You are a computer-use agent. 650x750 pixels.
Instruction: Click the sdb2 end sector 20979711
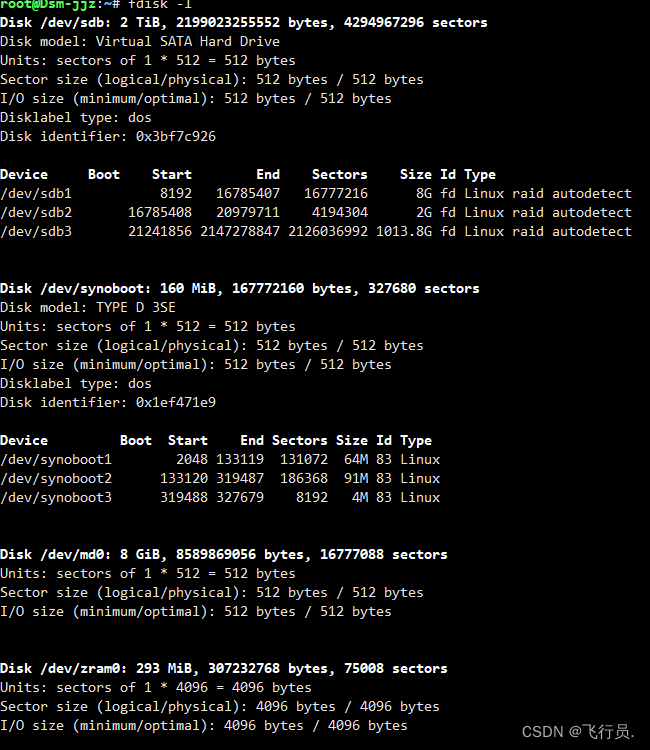coord(248,213)
